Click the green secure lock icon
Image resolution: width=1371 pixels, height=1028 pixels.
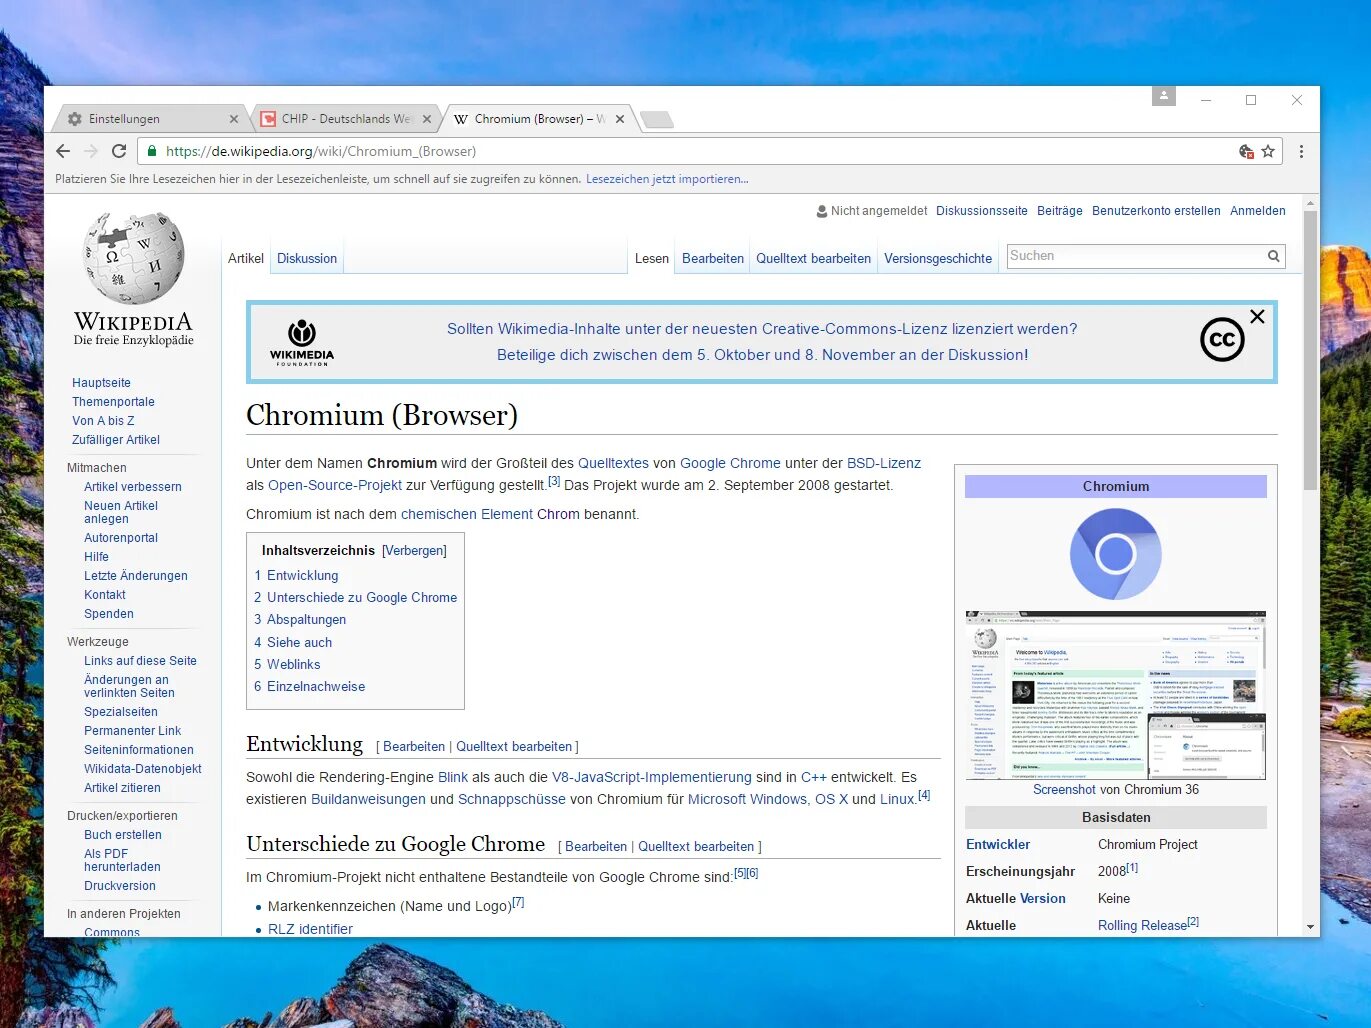pos(152,151)
